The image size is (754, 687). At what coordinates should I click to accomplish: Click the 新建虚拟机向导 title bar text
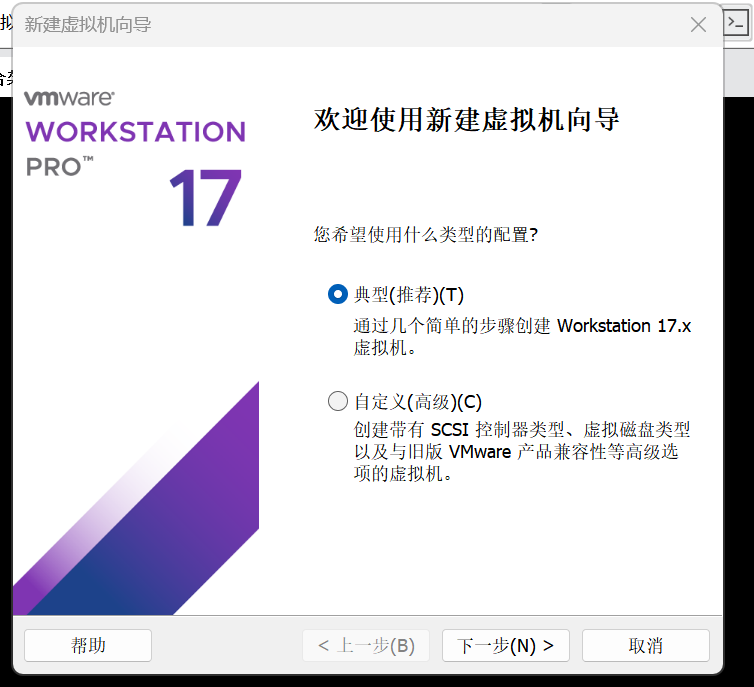(88, 25)
